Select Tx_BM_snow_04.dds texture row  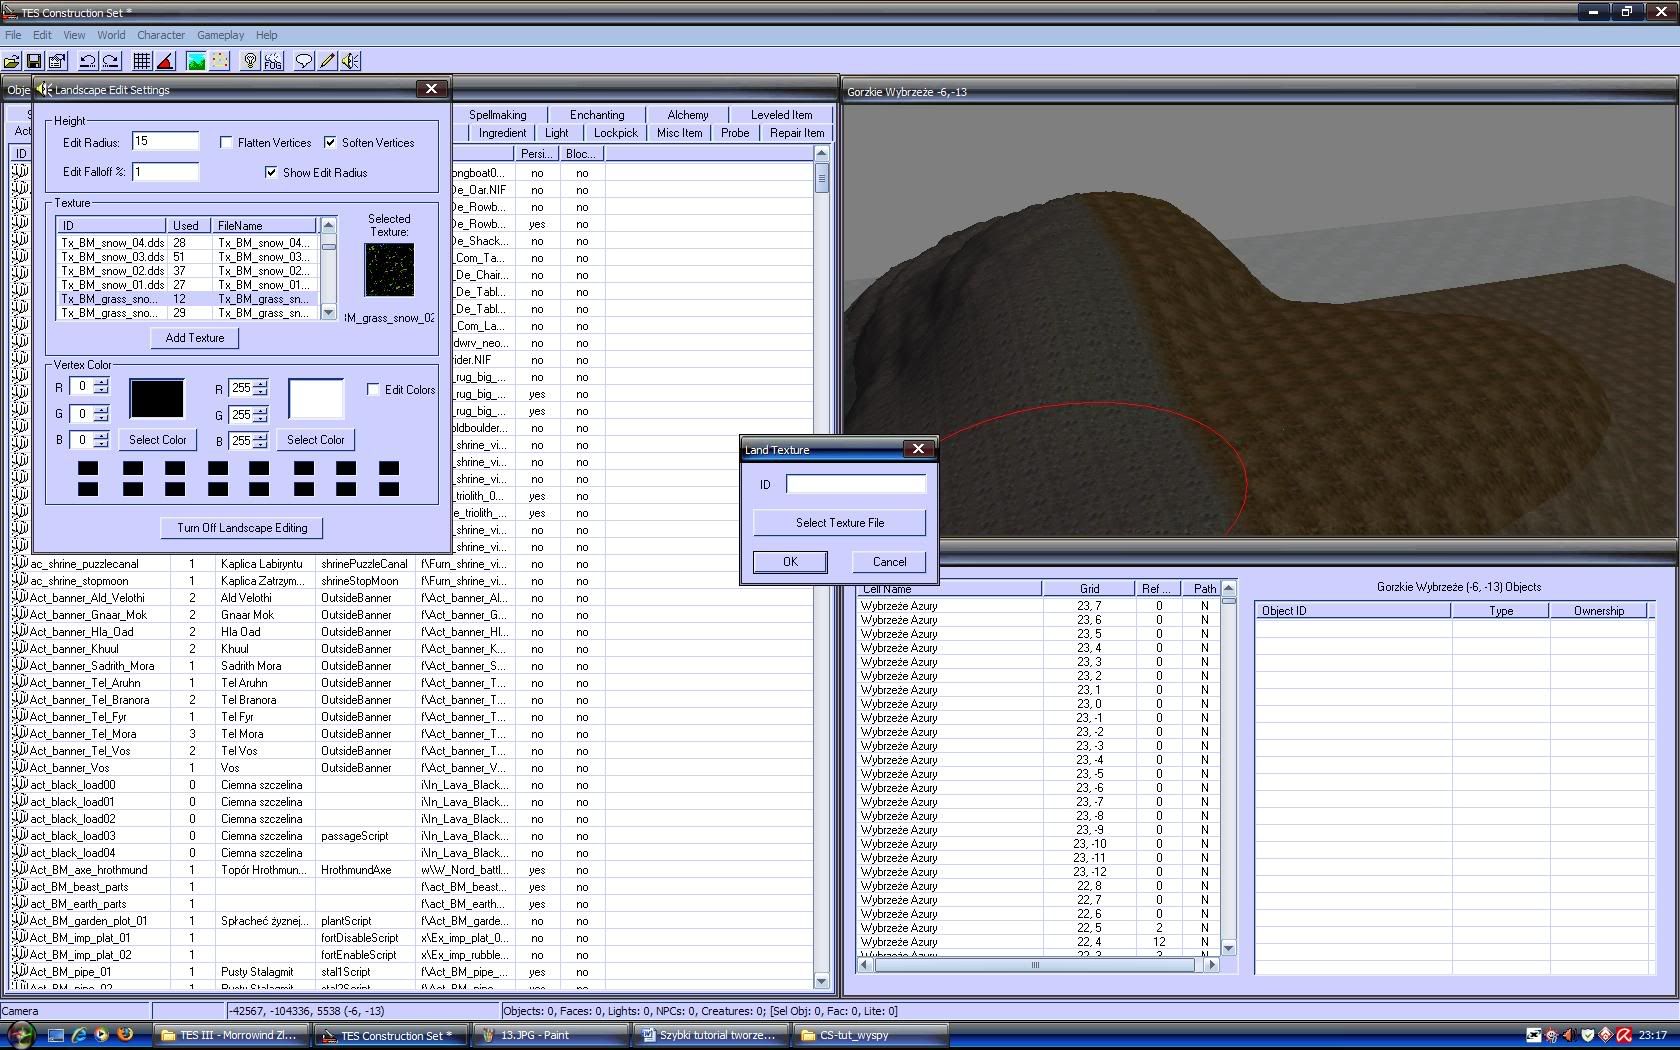[x=187, y=243]
